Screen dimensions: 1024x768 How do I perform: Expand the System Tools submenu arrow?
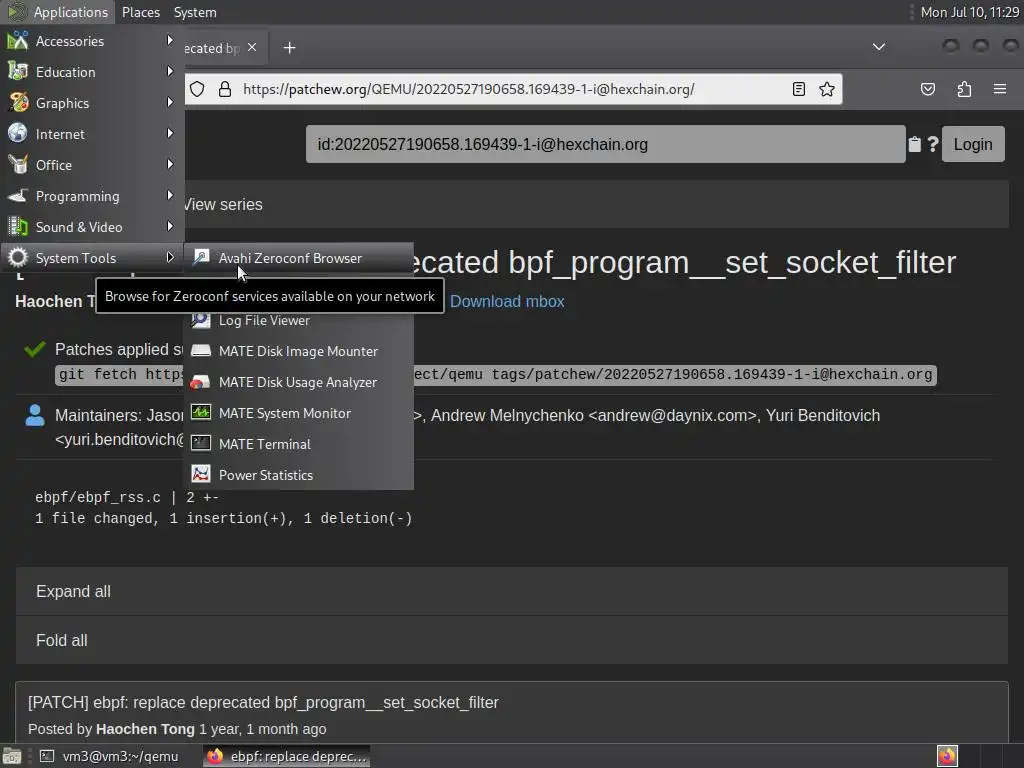click(x=170, y=257)
